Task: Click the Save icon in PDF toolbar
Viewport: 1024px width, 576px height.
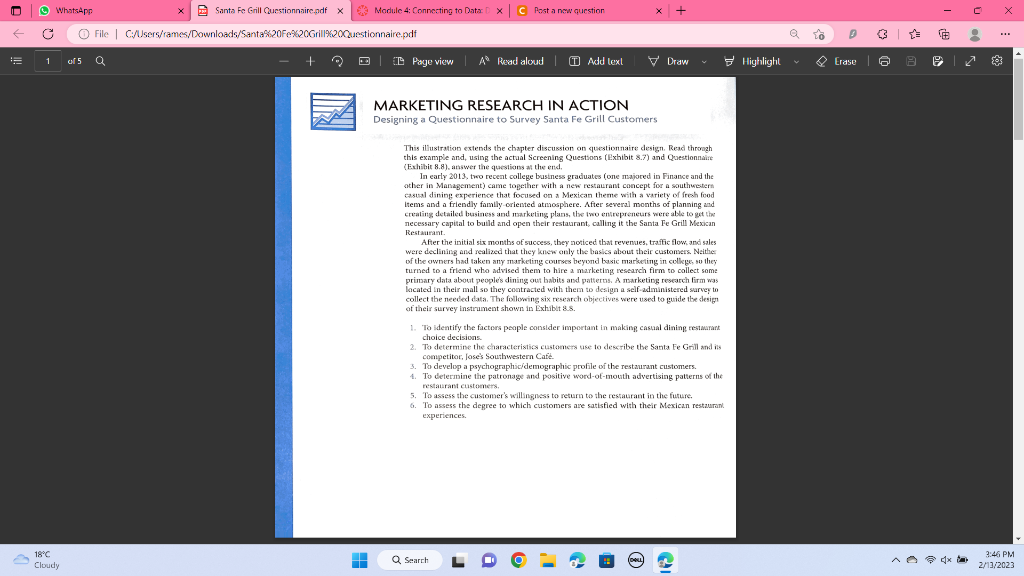Action: (911, 61)
